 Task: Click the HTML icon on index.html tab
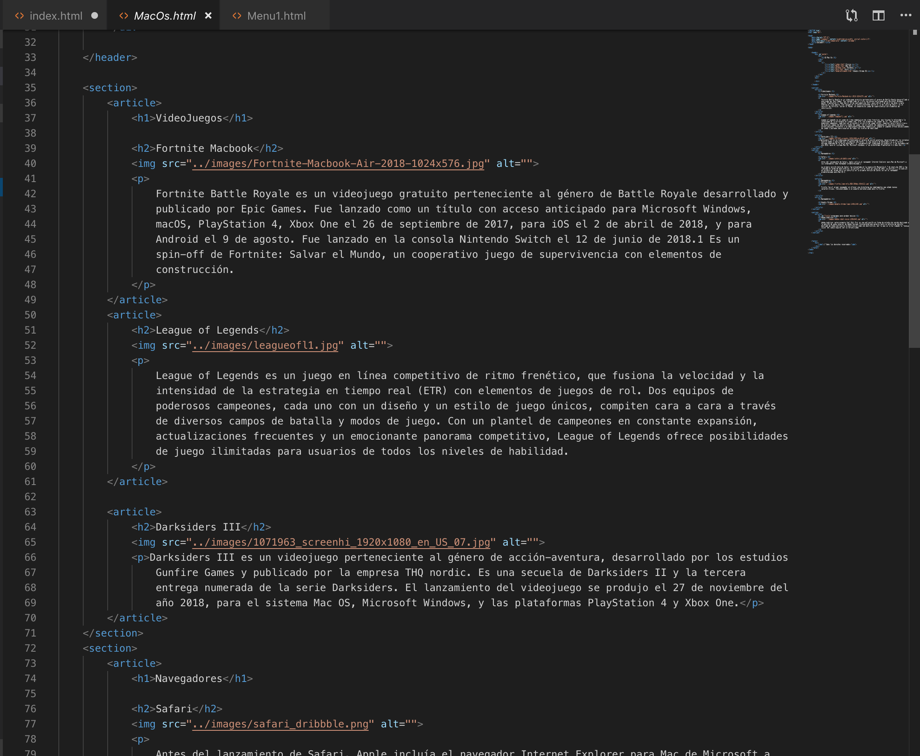click(x=21, y=15)
